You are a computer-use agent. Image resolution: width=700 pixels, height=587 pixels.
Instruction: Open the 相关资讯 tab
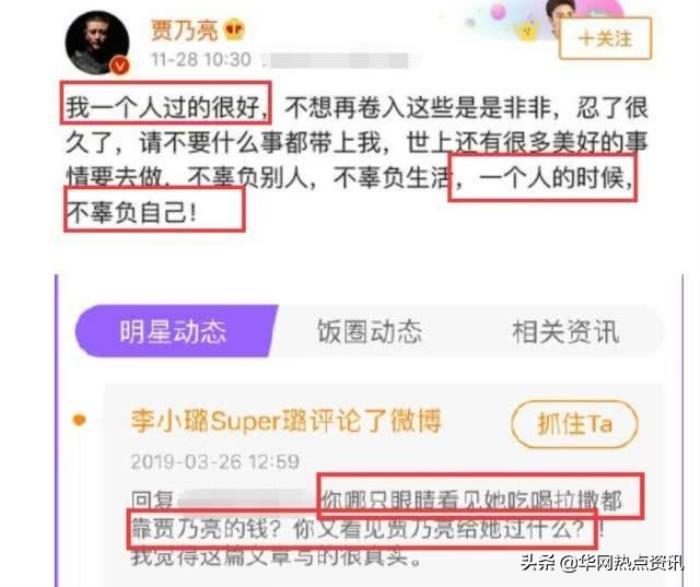pyautogui.click(x=565, y=332)
